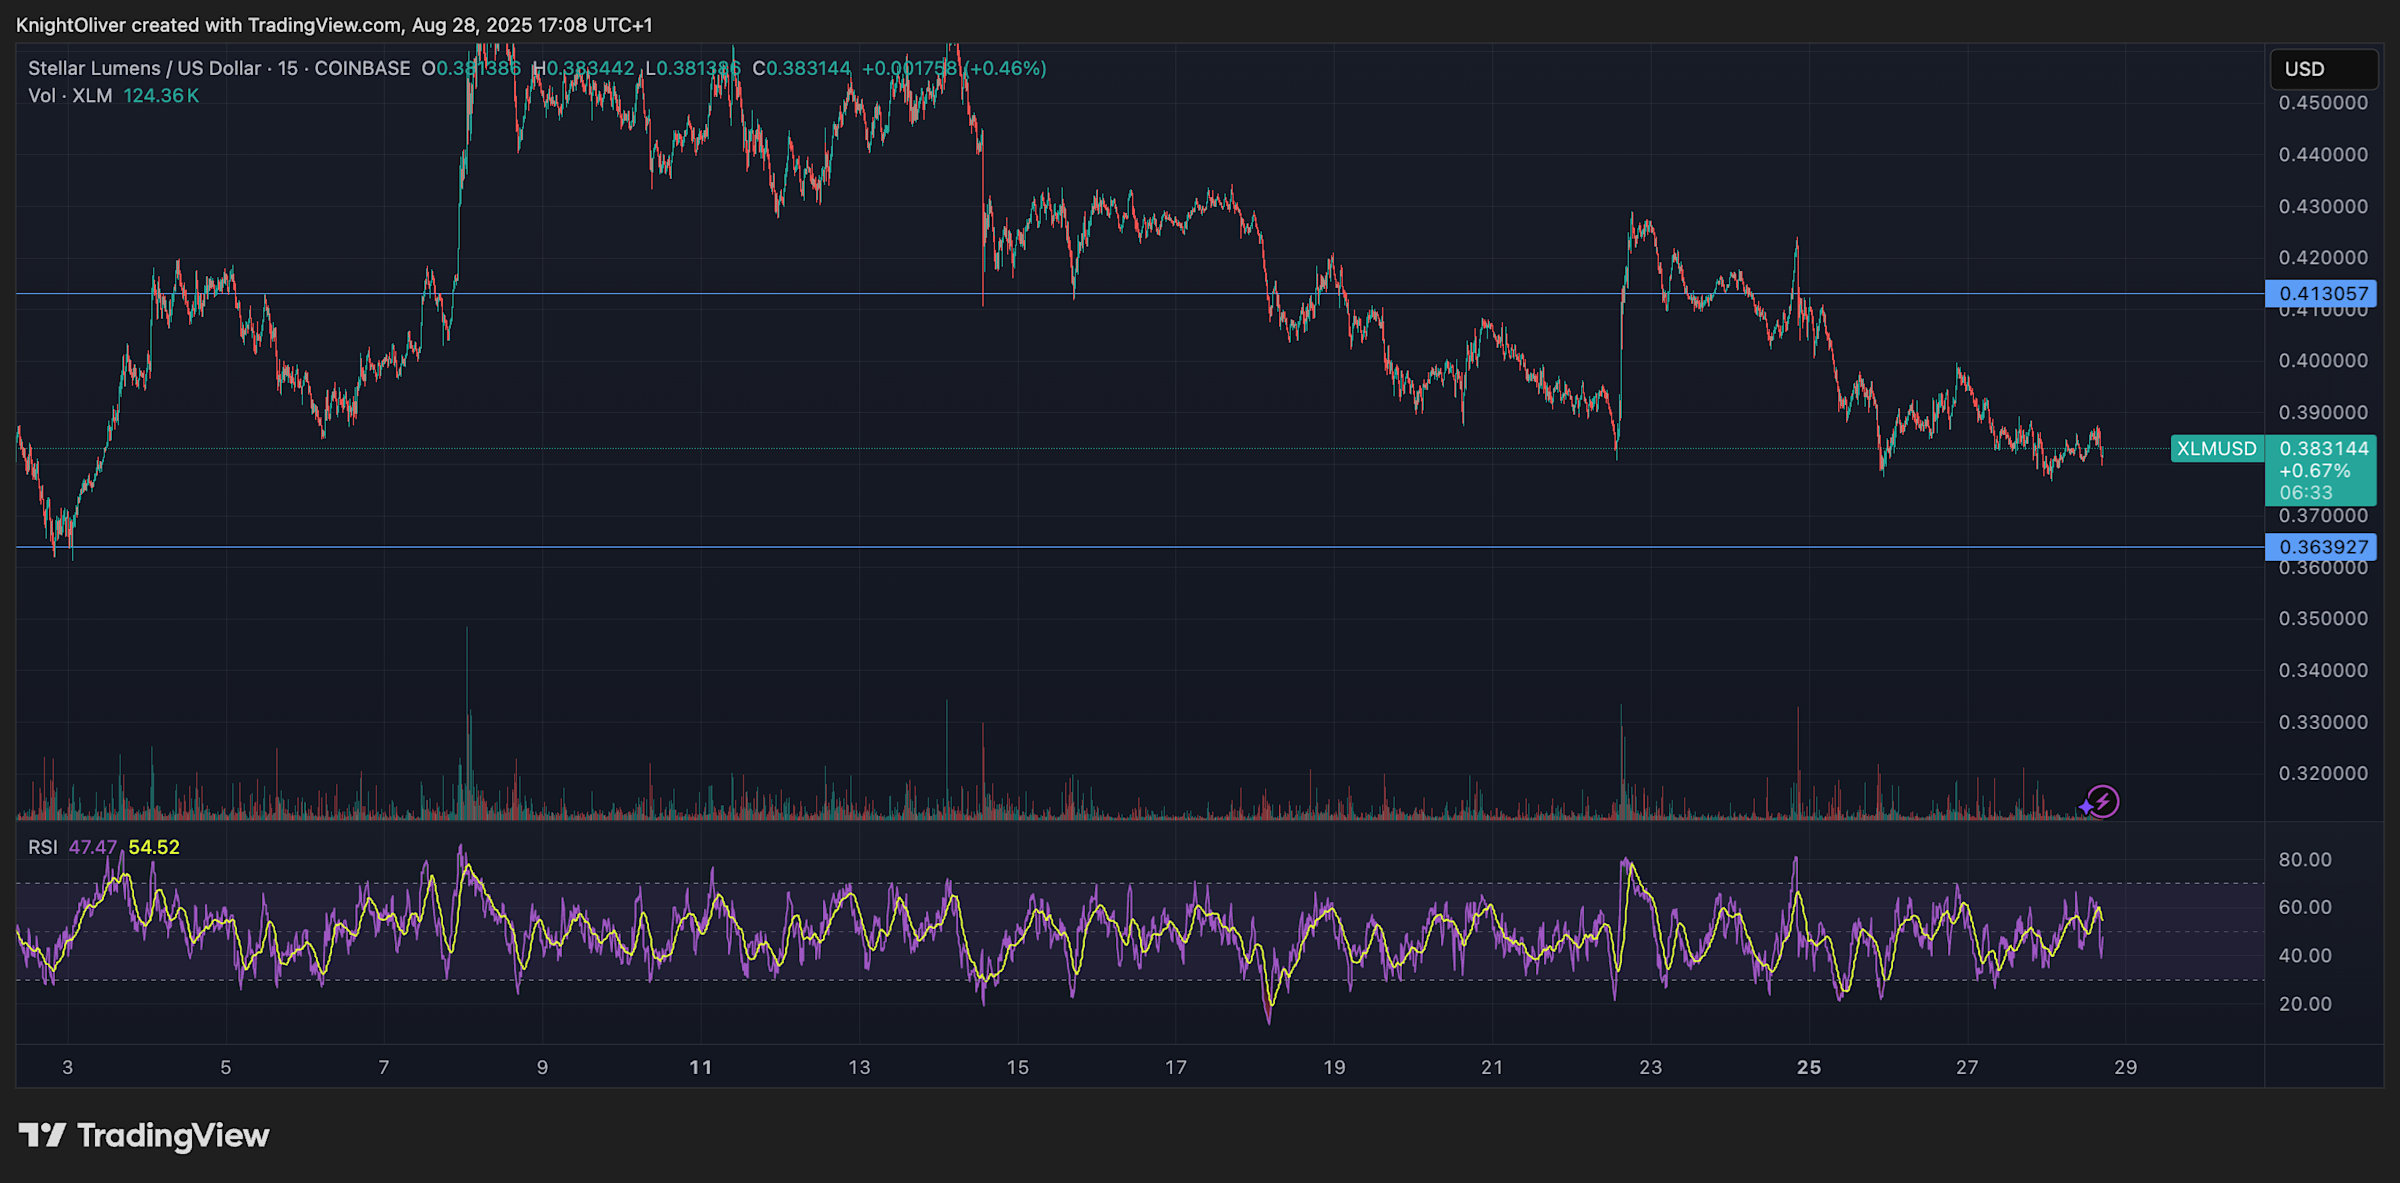Click the yellow RSI value 54.52
This screenshot has height=1183, width=2400.
[156, 846]
